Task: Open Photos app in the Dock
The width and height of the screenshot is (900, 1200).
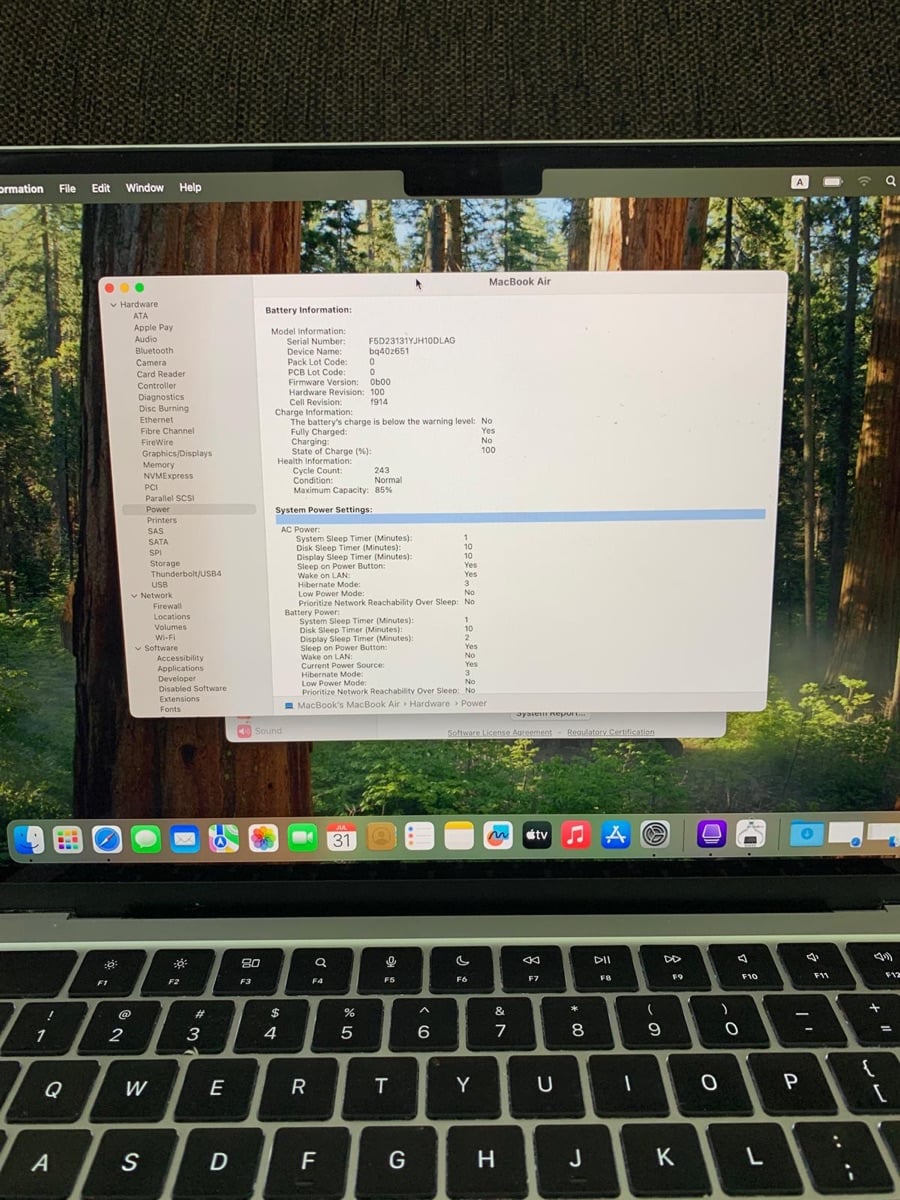Action: 263,838
